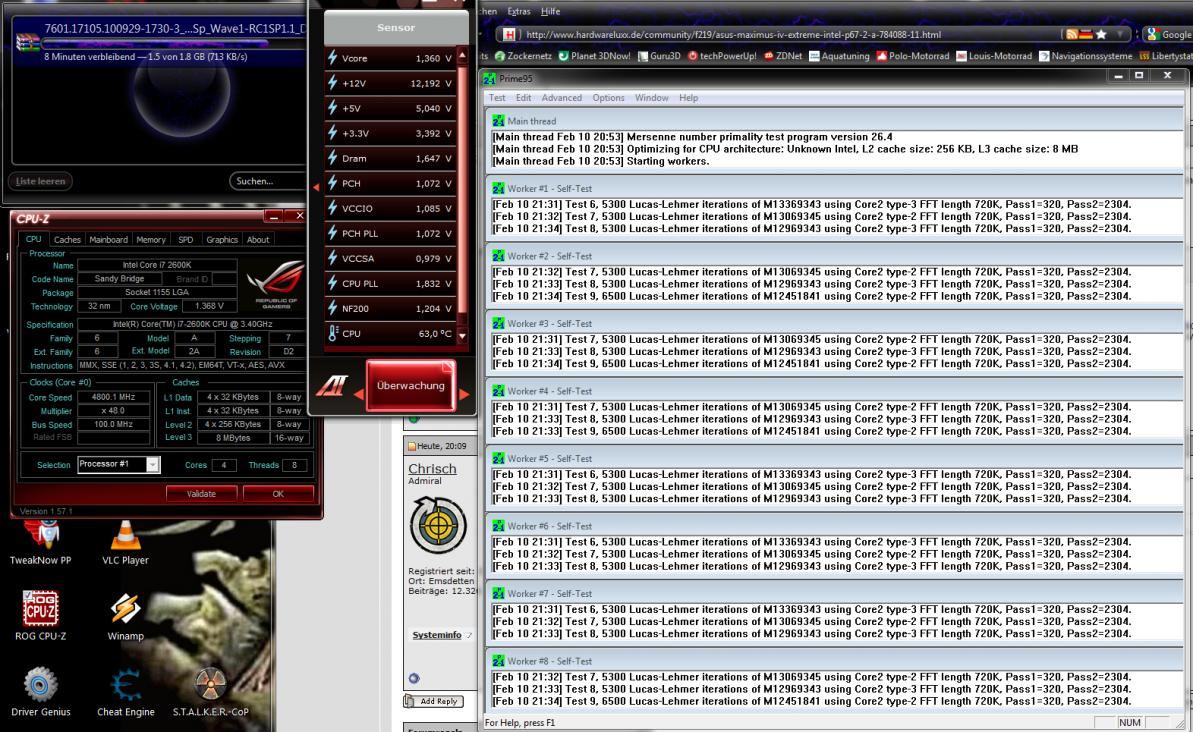The height and width of the screenshot is (732, 1193).
Task: Open the Window menu in Prime95
Action: click(652, 97)
